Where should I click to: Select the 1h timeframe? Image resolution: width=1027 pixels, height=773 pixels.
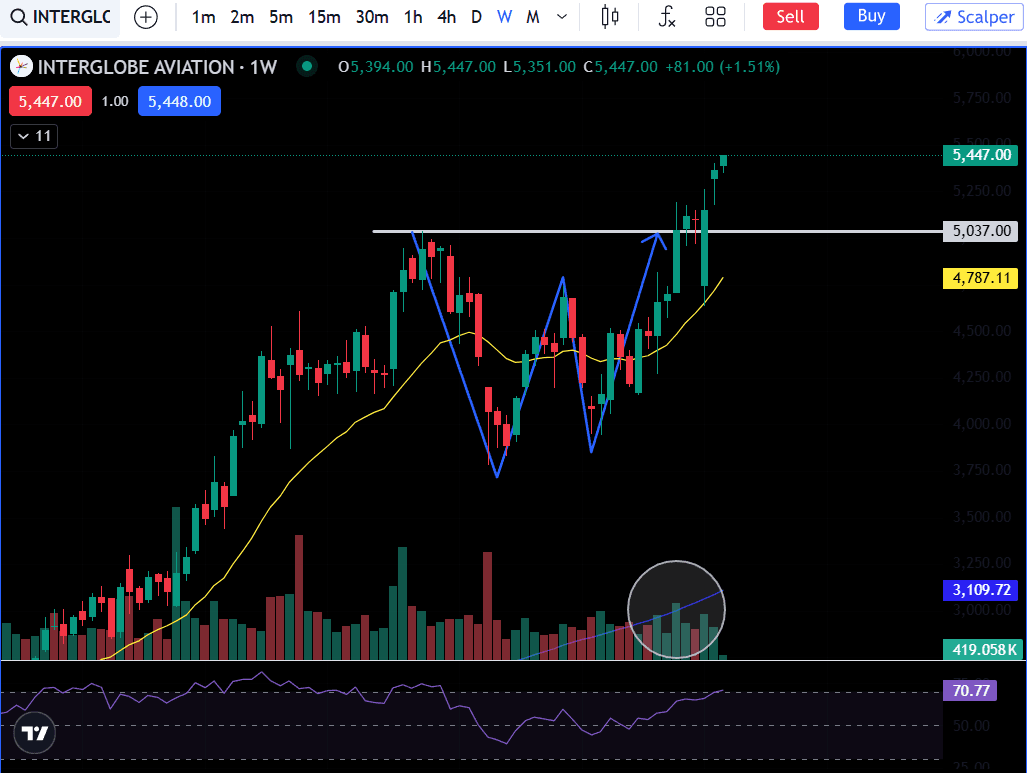413,17
